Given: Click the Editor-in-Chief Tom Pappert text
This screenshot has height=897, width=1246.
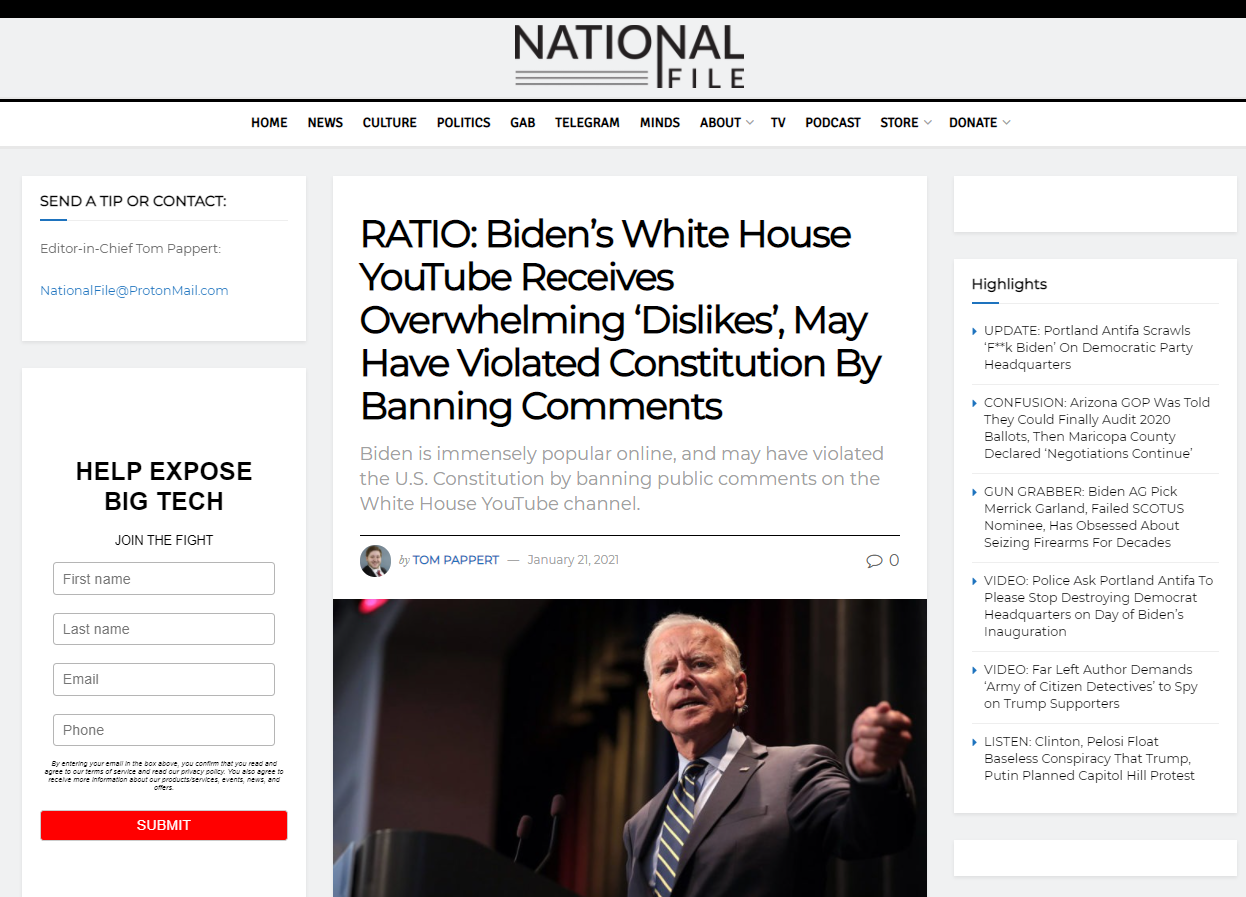Looking at the screenshot, I should tap(130, 249).
